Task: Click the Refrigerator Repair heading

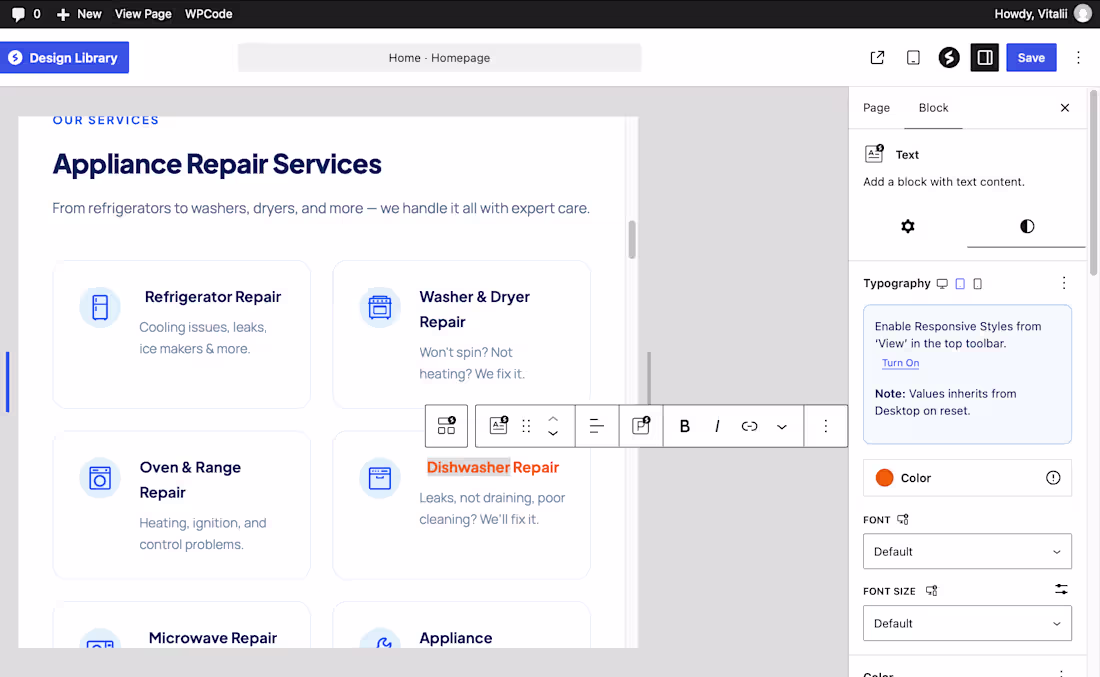Action: click(213, 297)
